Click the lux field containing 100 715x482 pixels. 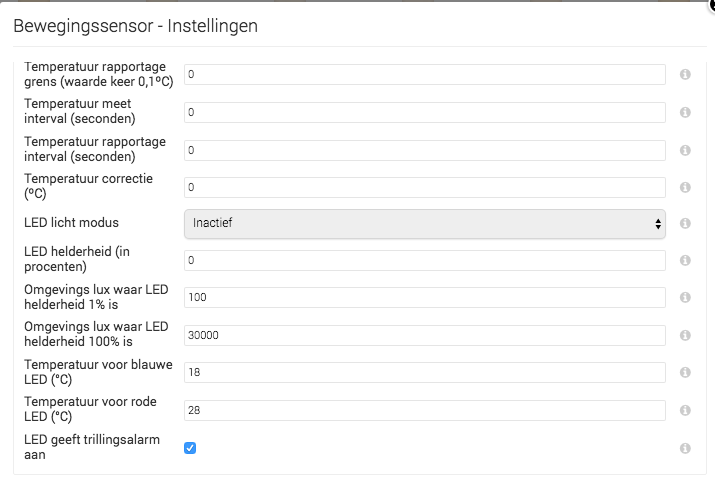(424, 298)
